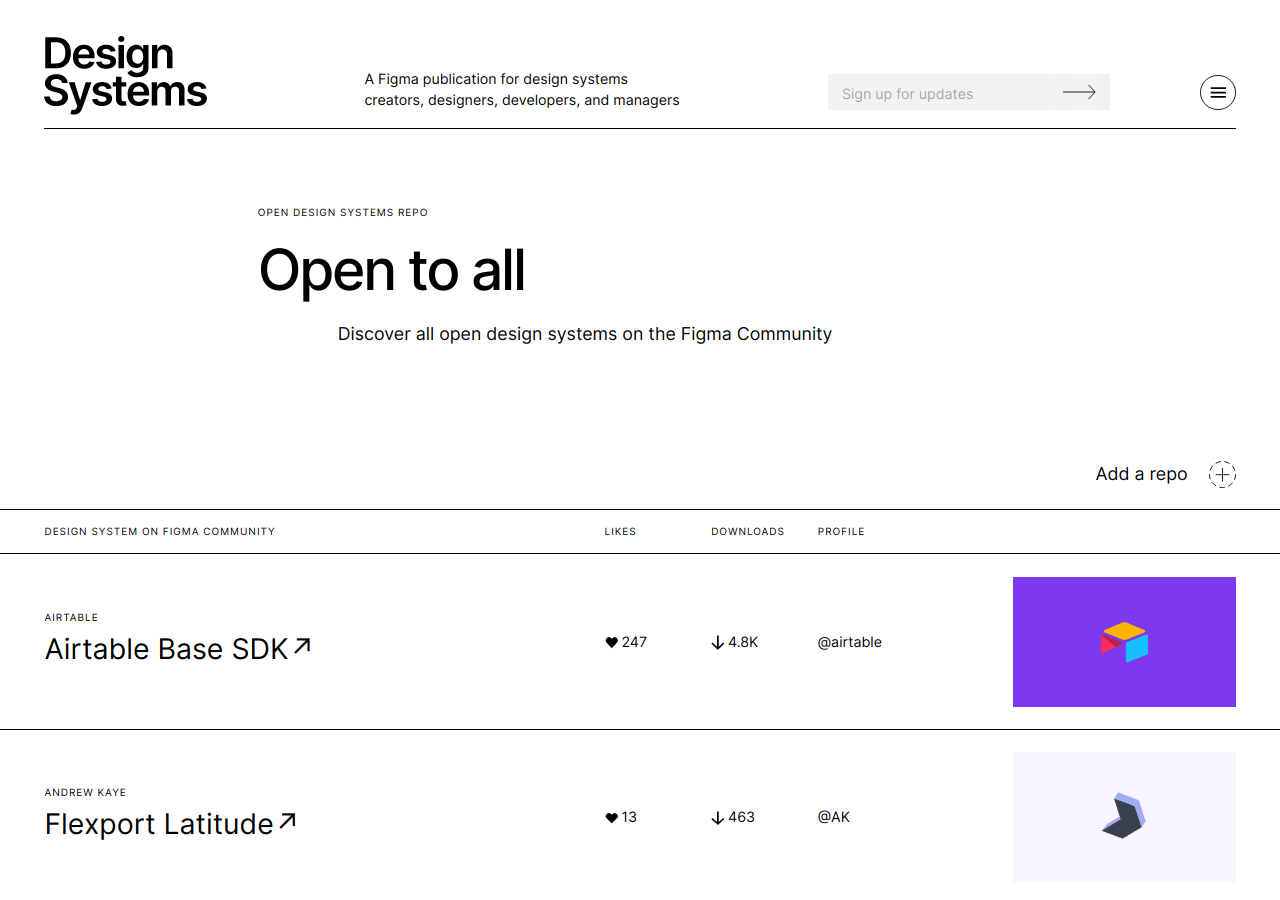This screenshot has width=1280, height=900.
Task: Open the hamburger menu button
Action: click(1217, 92)
